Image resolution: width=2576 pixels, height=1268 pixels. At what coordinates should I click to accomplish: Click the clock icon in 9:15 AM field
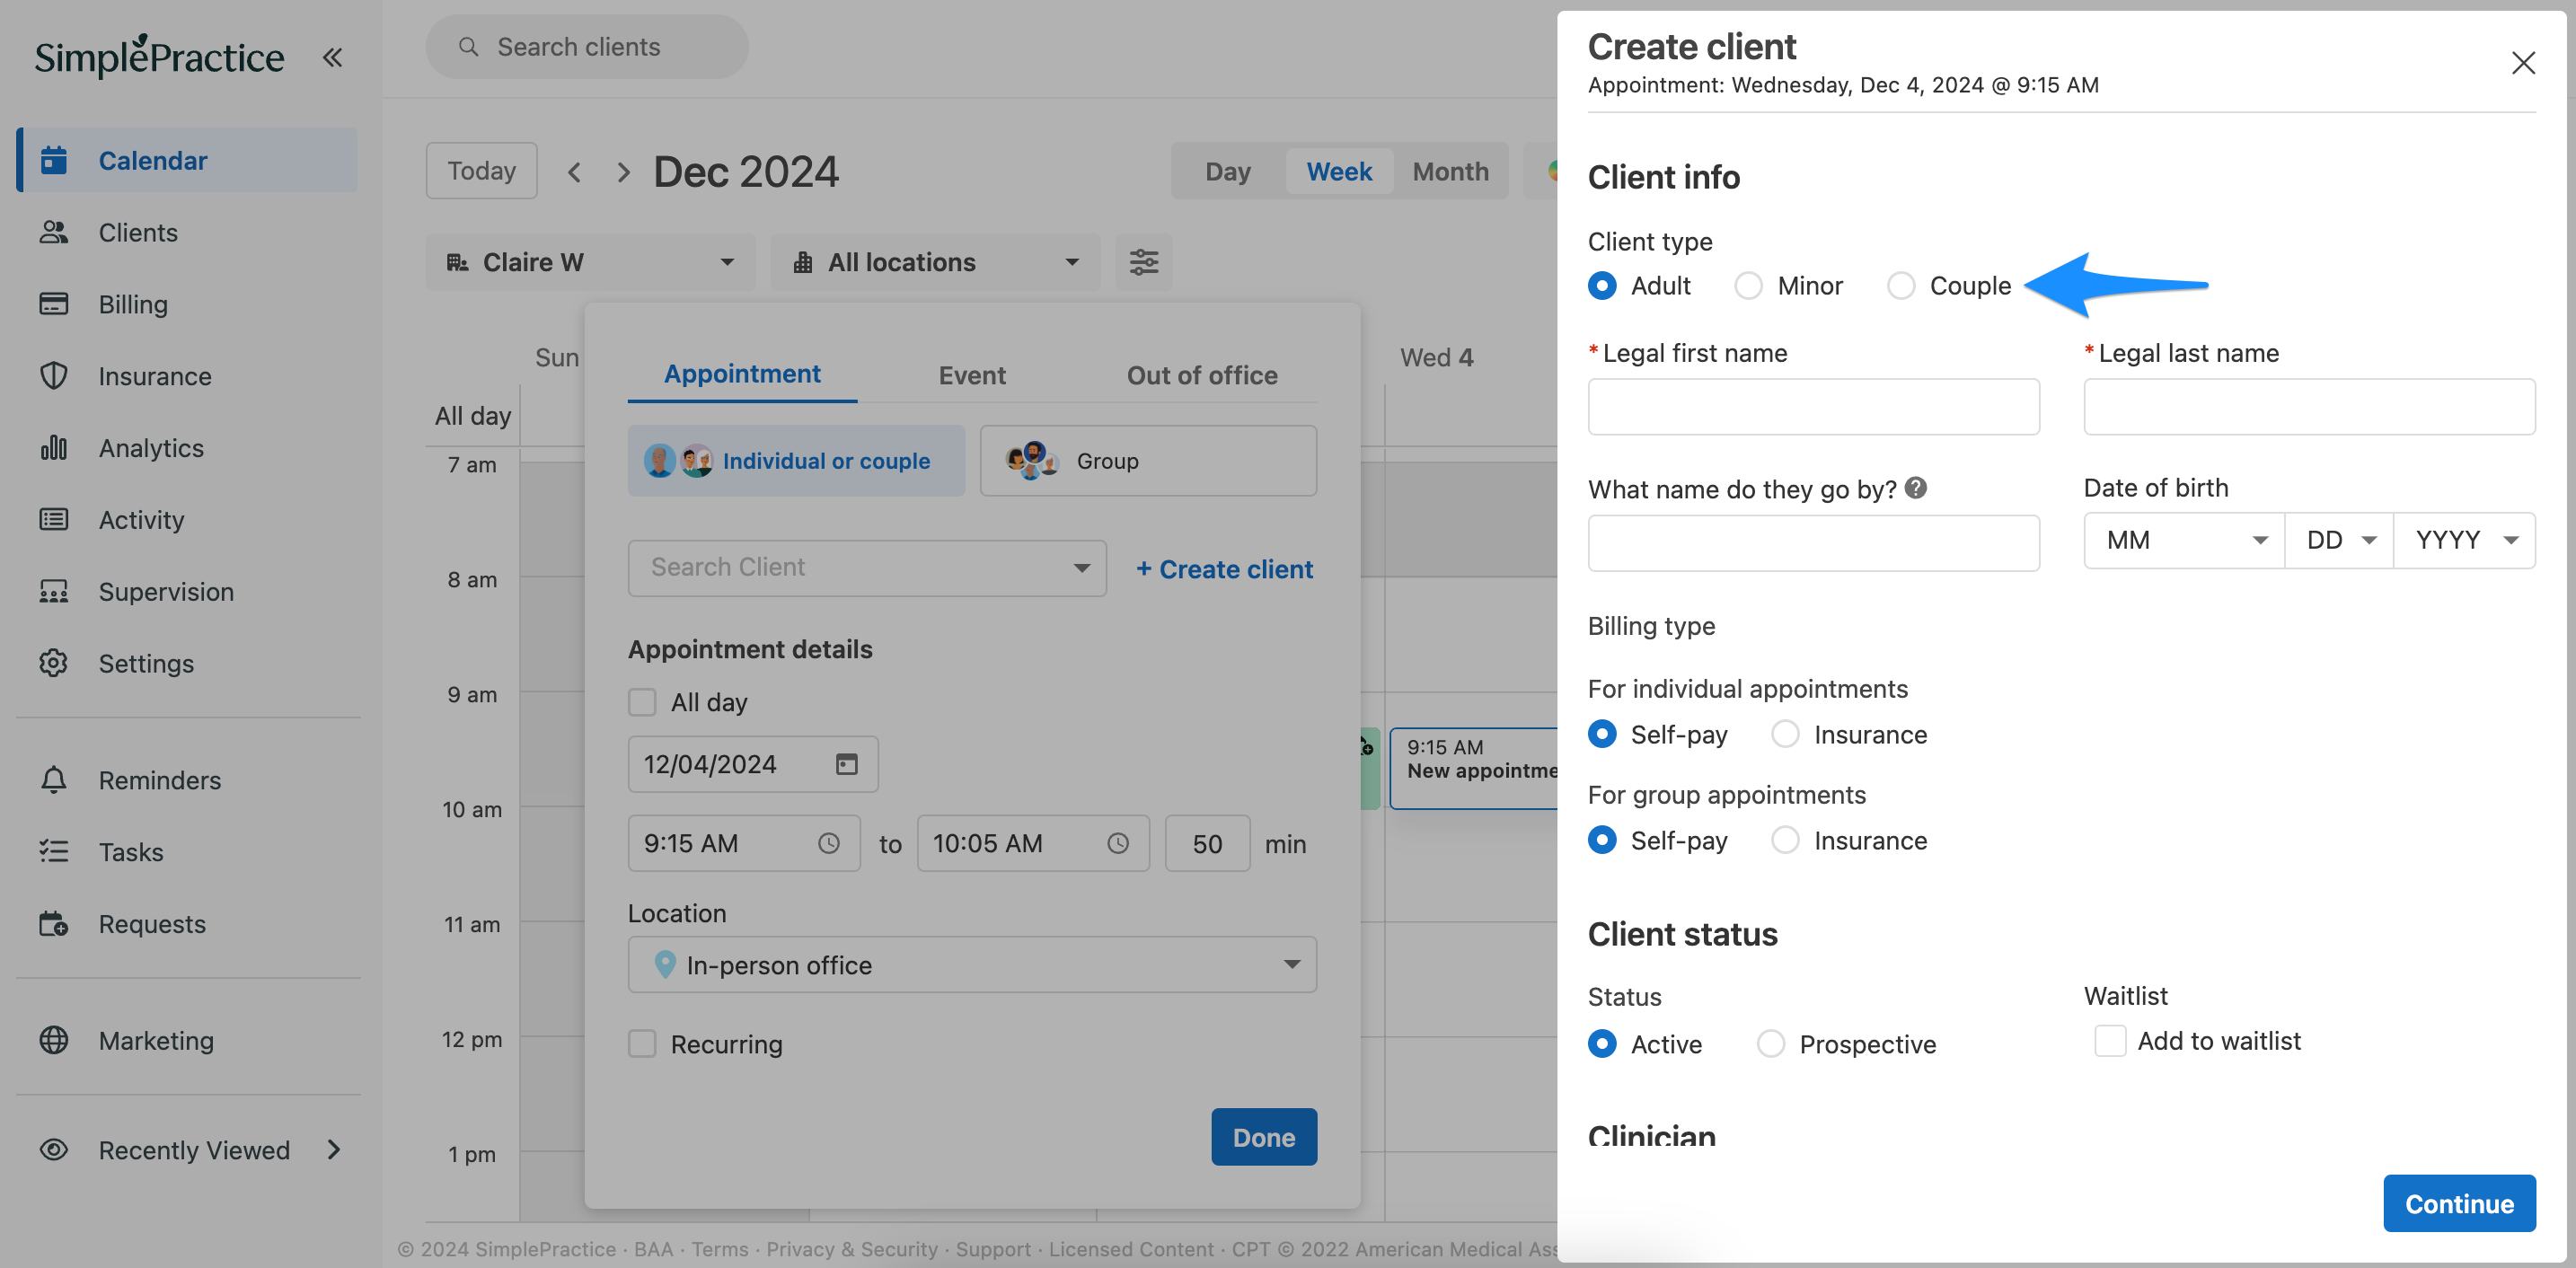point(829,843)
